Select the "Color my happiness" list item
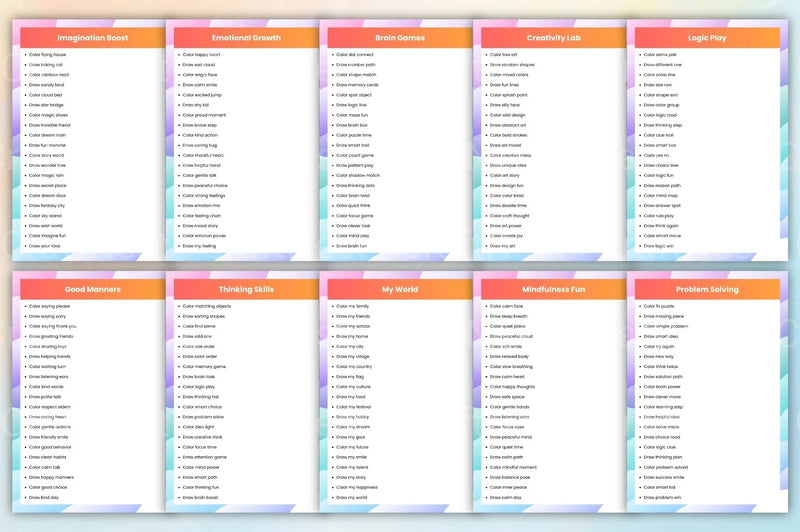800x532 pixels. 357,487
